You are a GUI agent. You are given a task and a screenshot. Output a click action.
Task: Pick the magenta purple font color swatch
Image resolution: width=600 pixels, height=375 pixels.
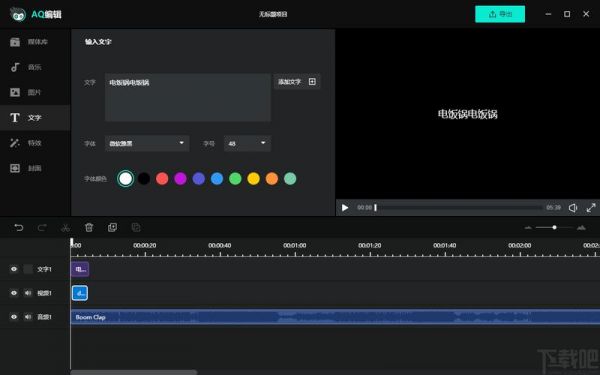click(x=180, y=178)
